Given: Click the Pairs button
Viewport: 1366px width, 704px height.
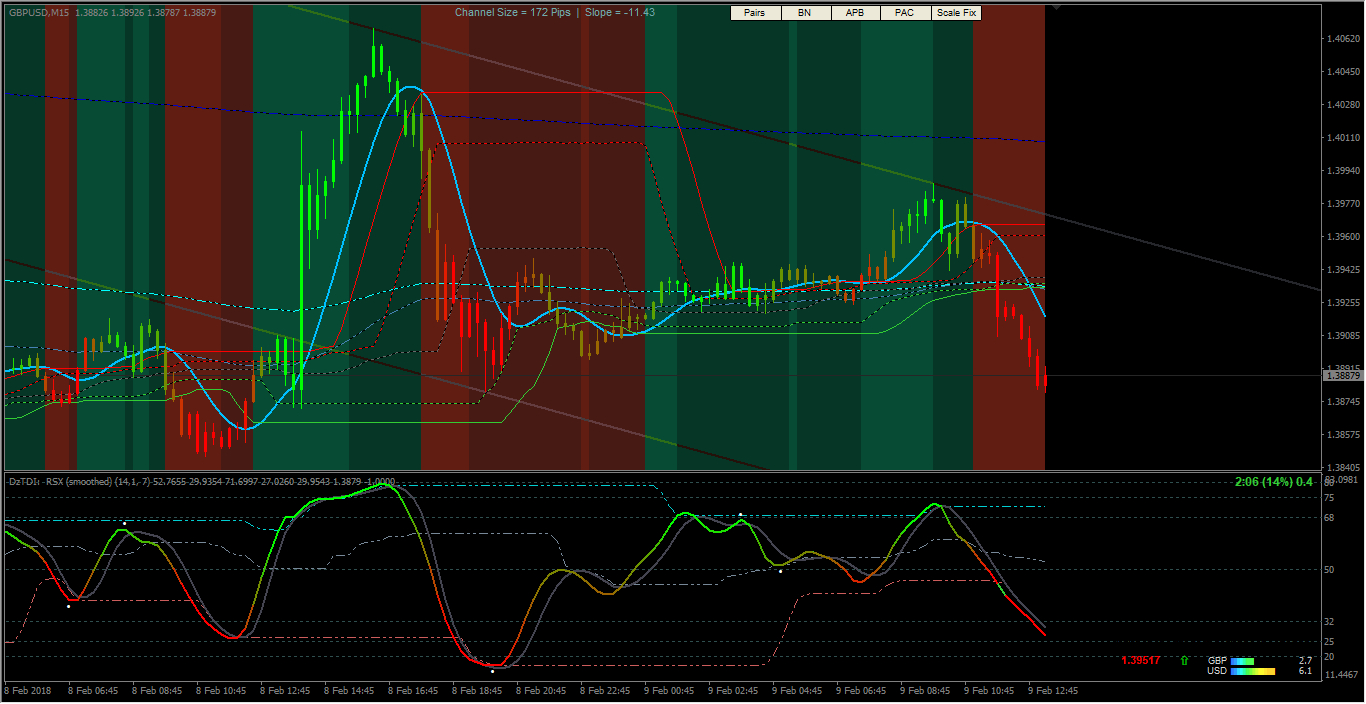Looking at the screenshot, I should [756, 13].
